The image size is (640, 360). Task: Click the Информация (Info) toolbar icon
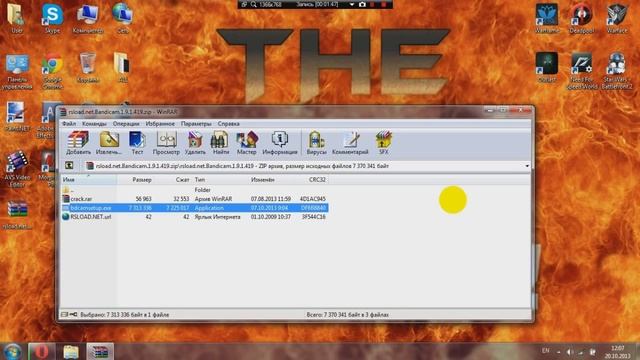click(x=280, y=143)
